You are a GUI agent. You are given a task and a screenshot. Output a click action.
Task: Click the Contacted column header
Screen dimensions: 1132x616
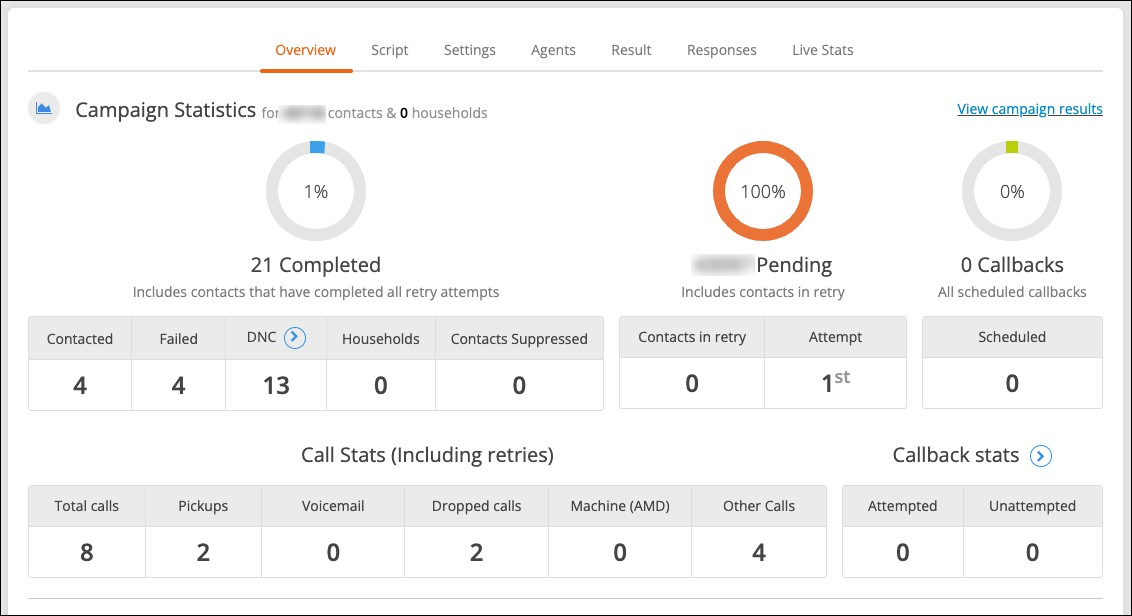click(x=80, y=339)
